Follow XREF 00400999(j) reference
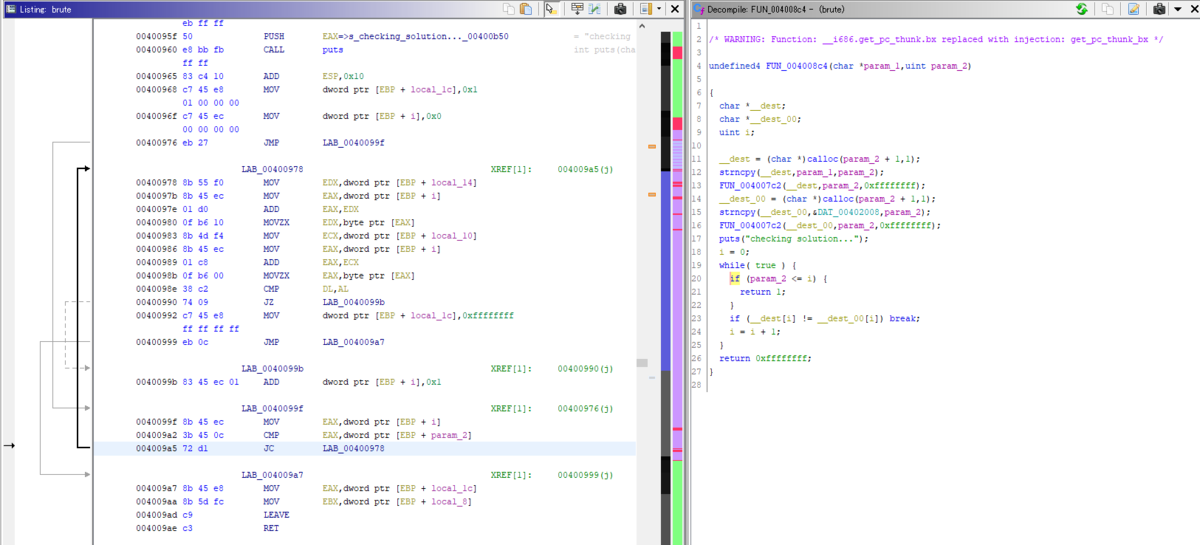 pos(585,475)
